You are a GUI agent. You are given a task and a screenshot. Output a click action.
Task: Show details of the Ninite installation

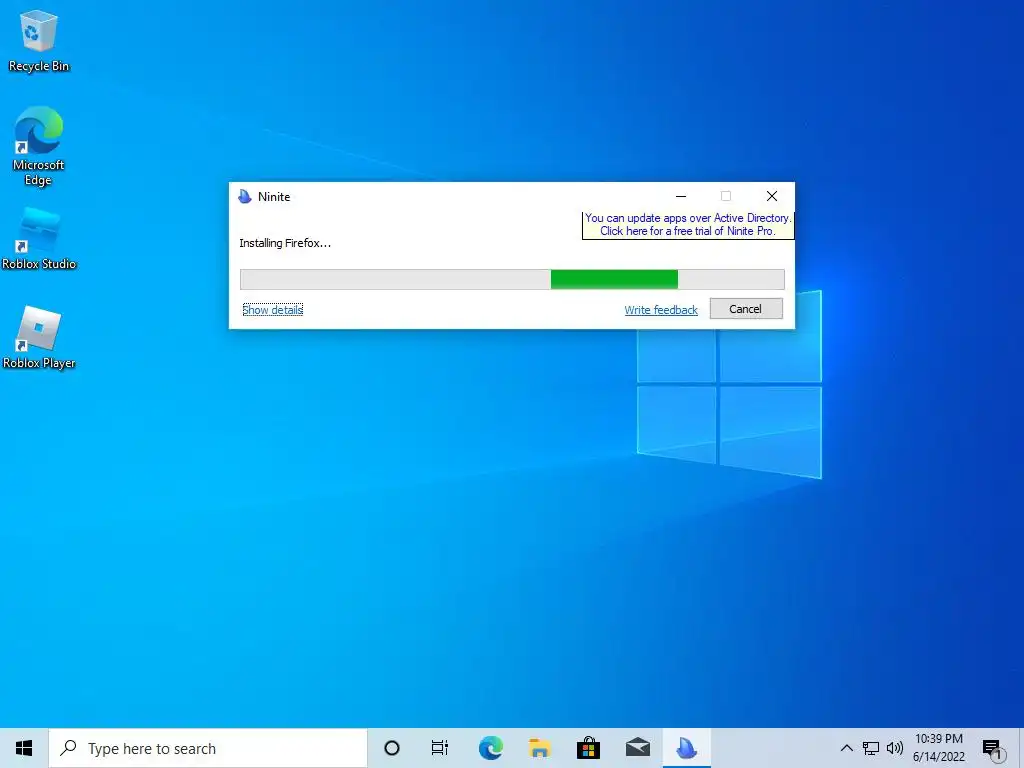[272, 310]
